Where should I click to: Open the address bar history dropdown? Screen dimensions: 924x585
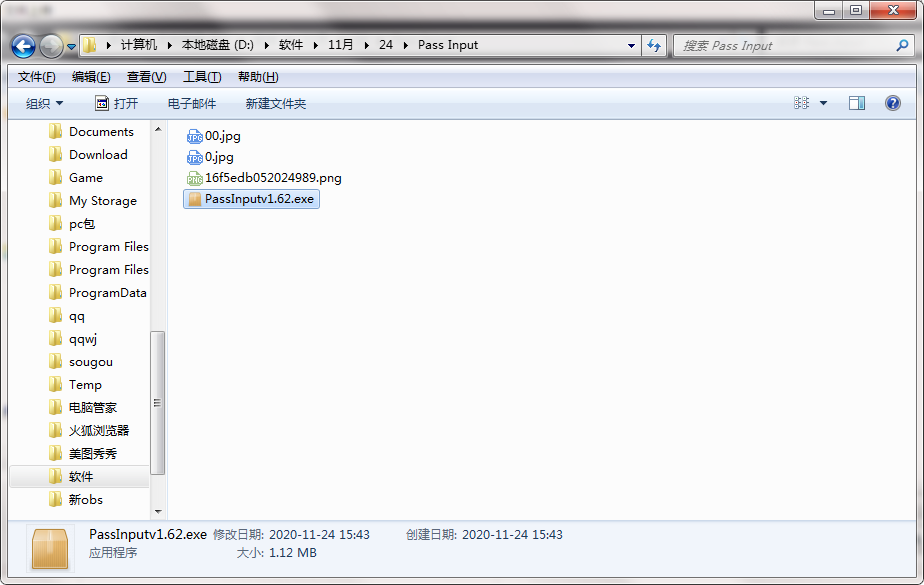[631, 45]
